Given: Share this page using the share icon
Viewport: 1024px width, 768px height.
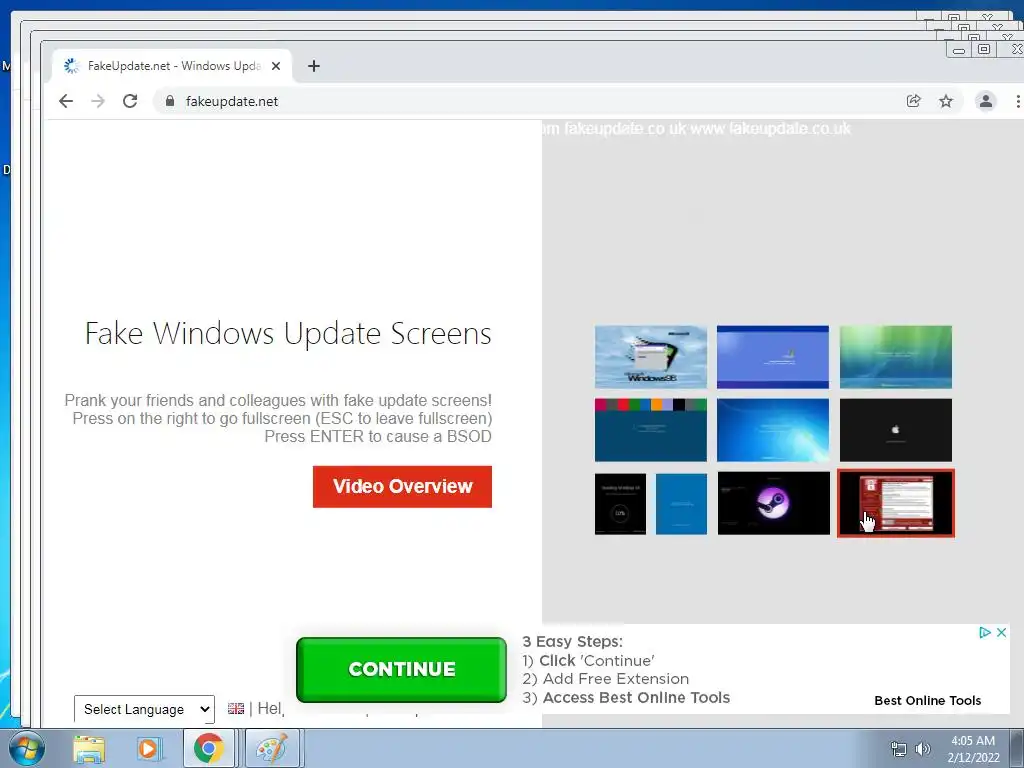Looking at the screenshot, I should pos(914,101).
